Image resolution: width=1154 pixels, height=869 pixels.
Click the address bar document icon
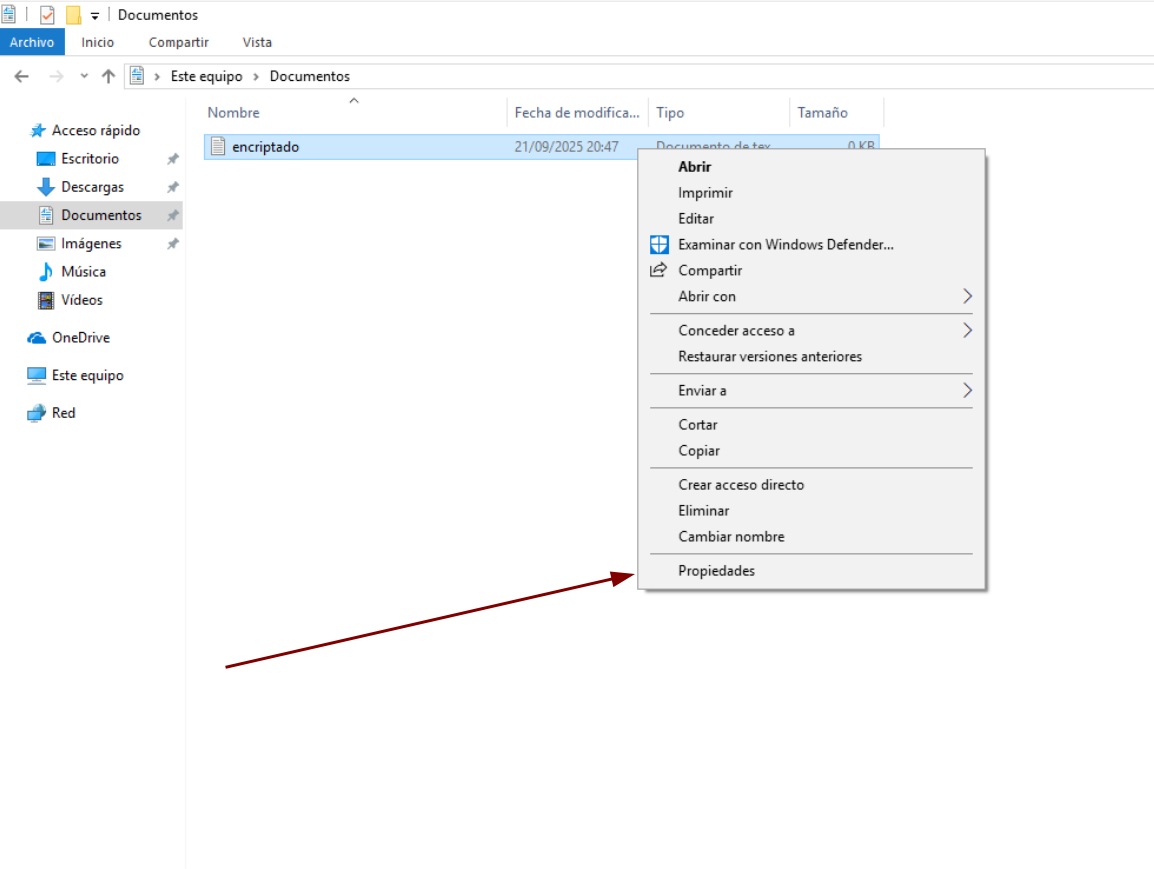(137, 75)
